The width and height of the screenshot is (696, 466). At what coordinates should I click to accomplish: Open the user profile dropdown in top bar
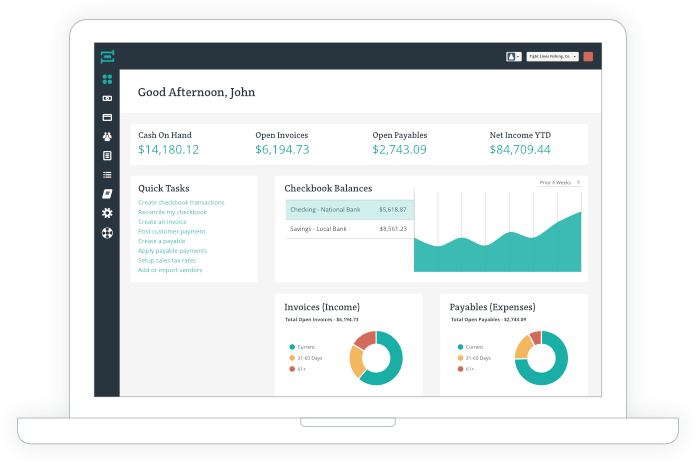click(514, 56)
